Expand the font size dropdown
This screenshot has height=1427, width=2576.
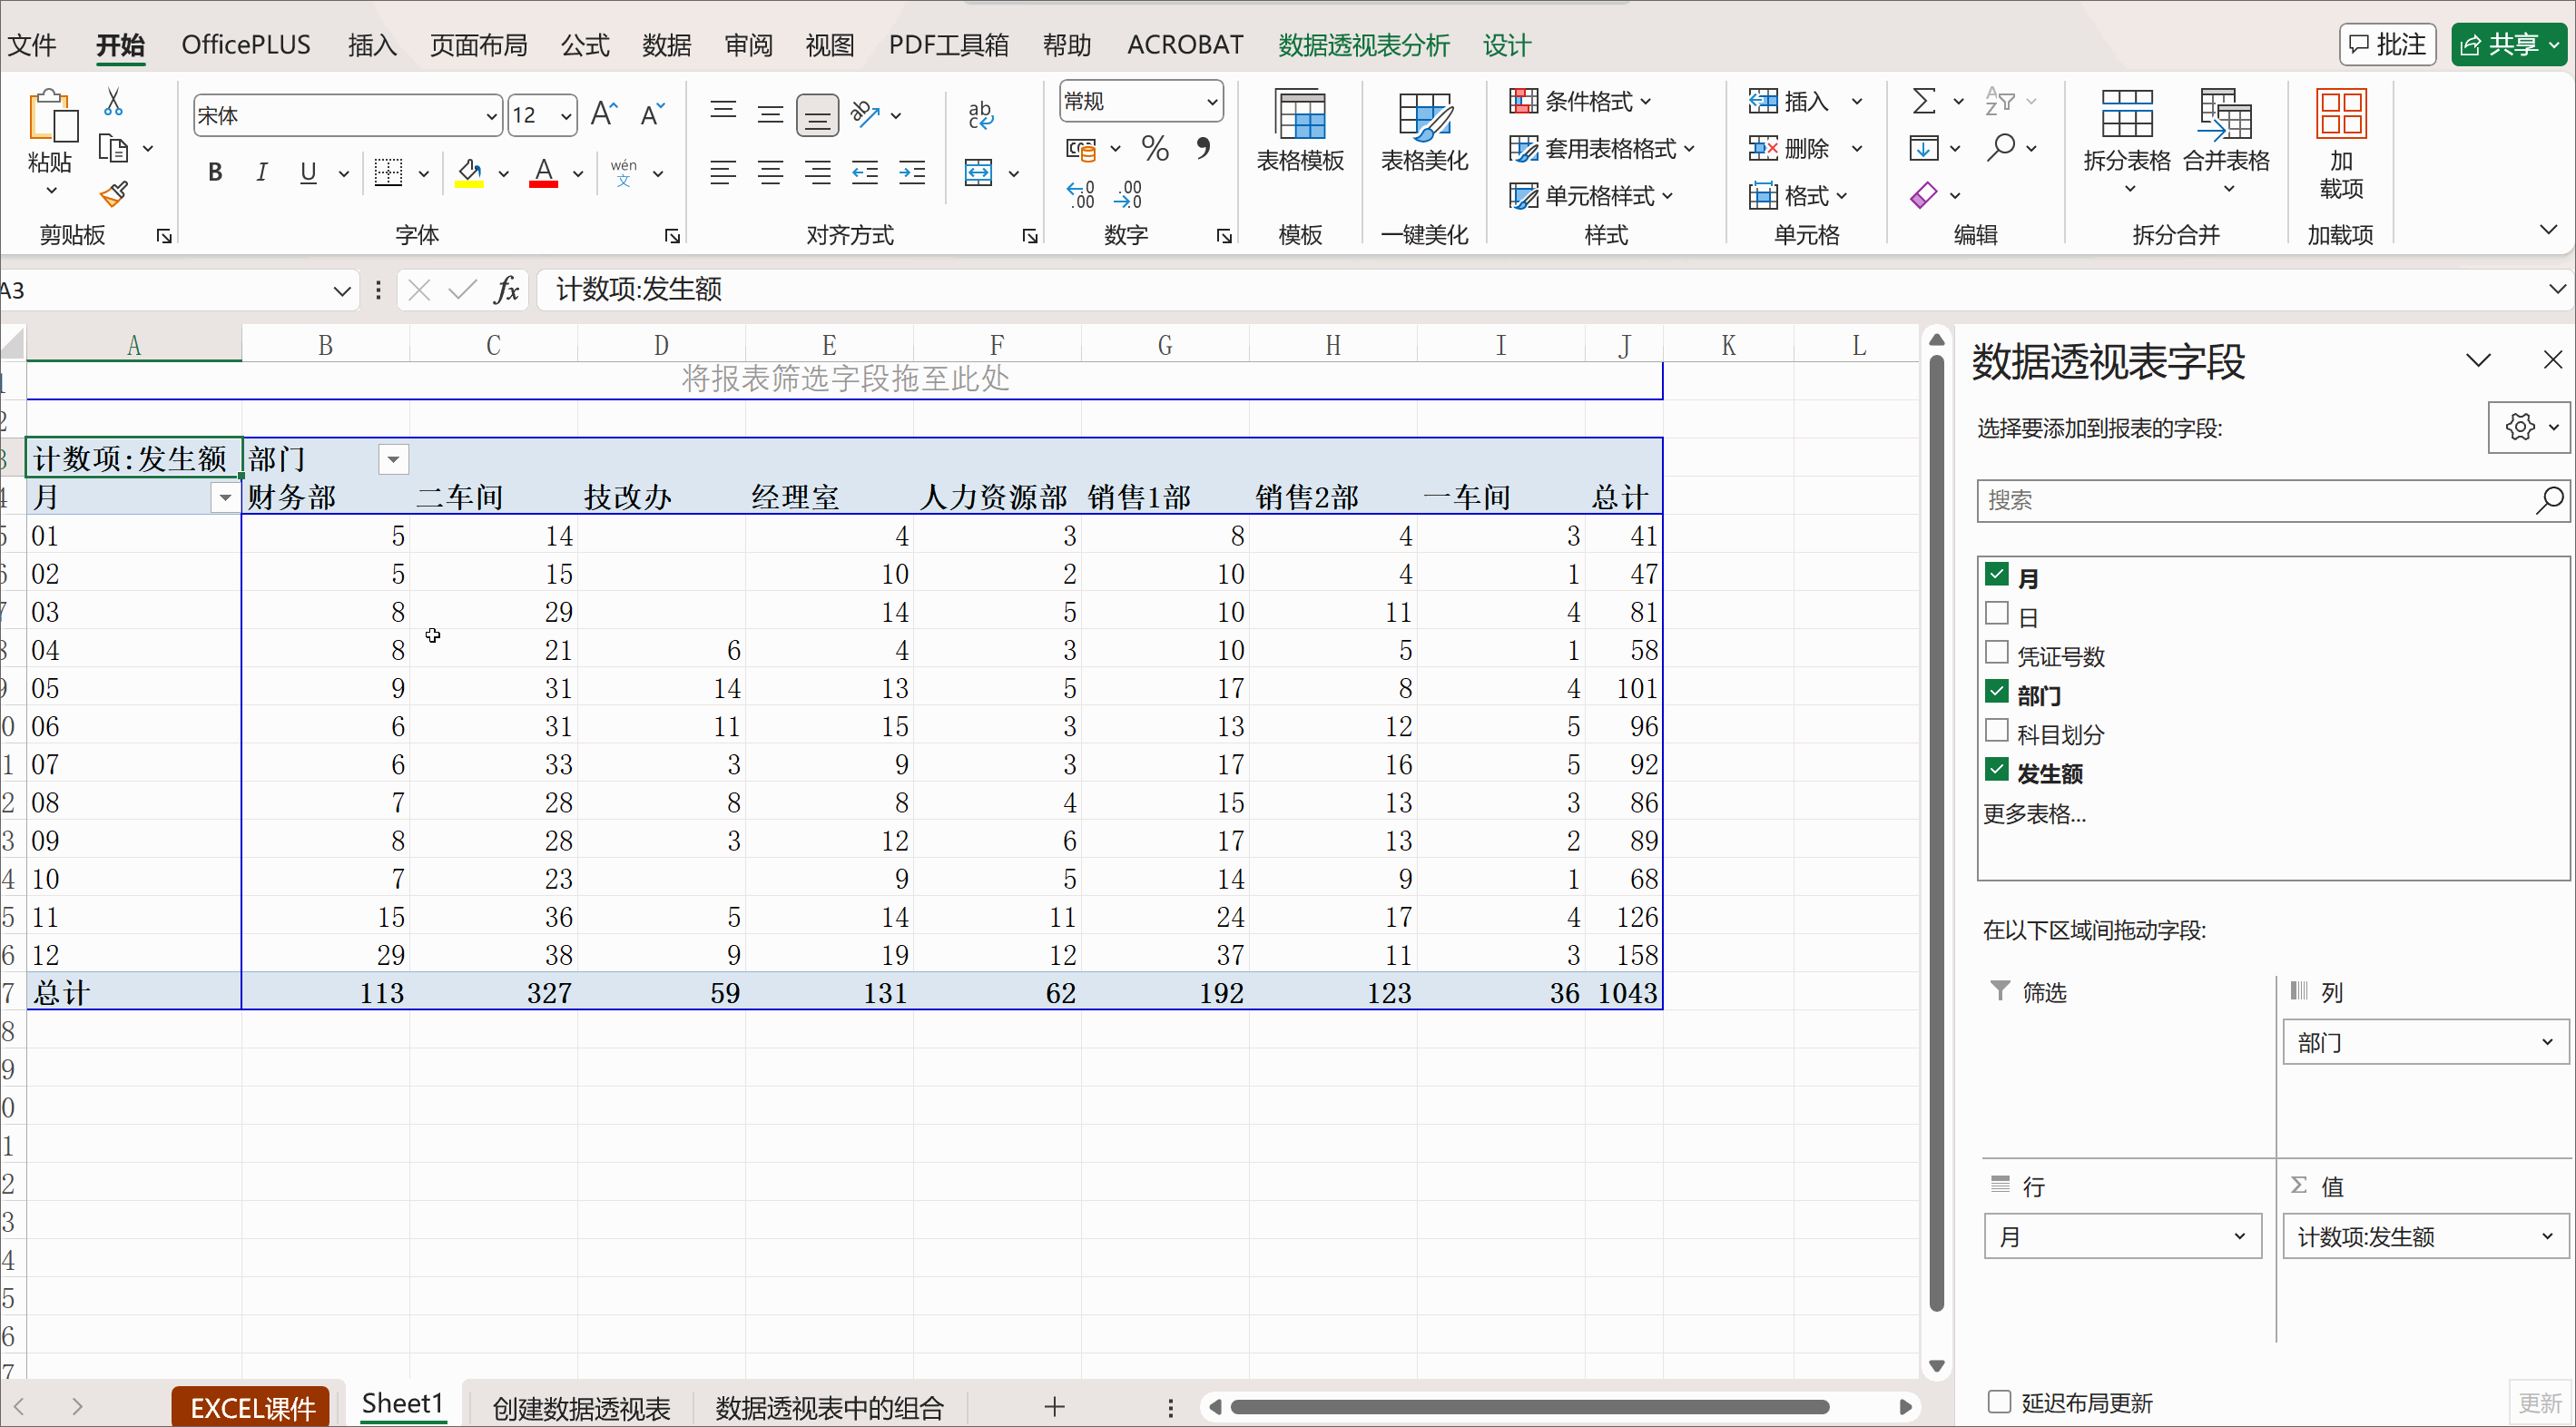click(x=566, y=116)
